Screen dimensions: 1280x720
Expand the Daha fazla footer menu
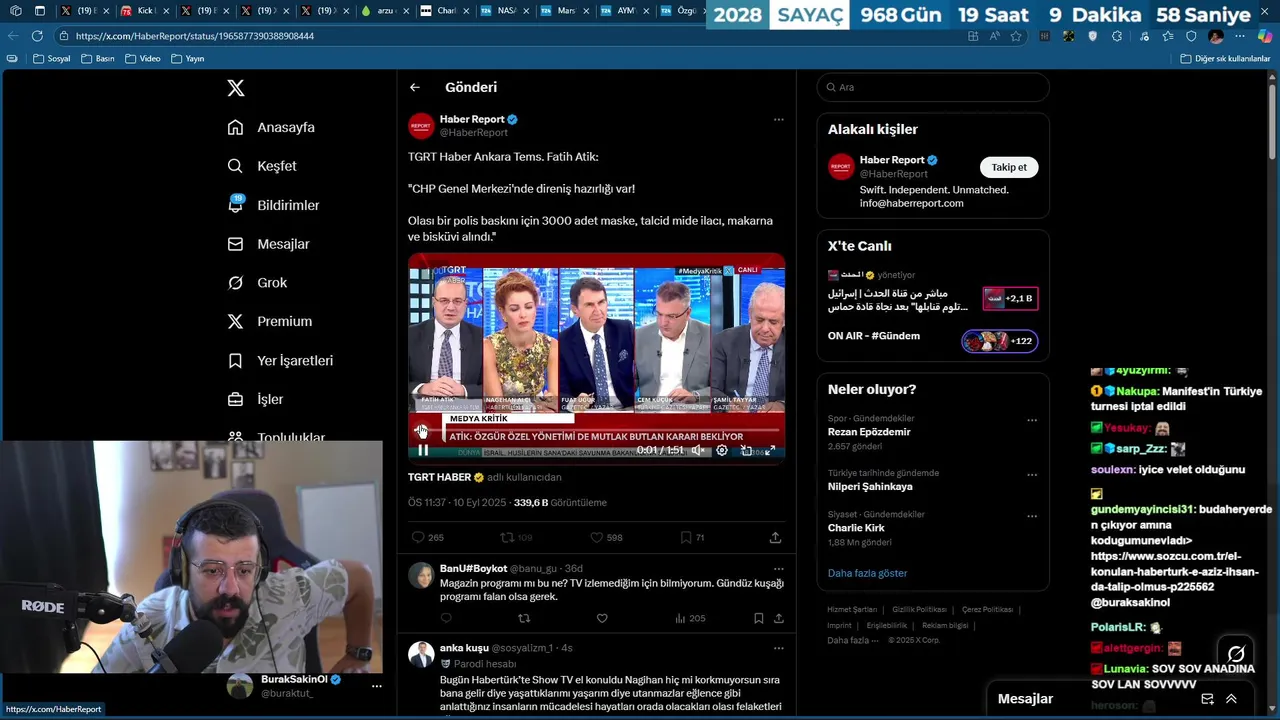click(x=852, y=640)
